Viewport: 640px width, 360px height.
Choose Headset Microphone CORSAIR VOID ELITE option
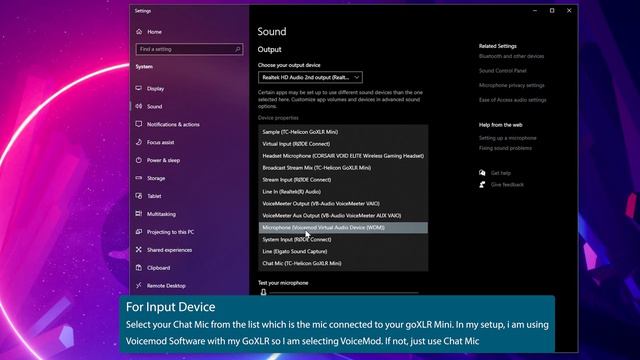(343, 156)
